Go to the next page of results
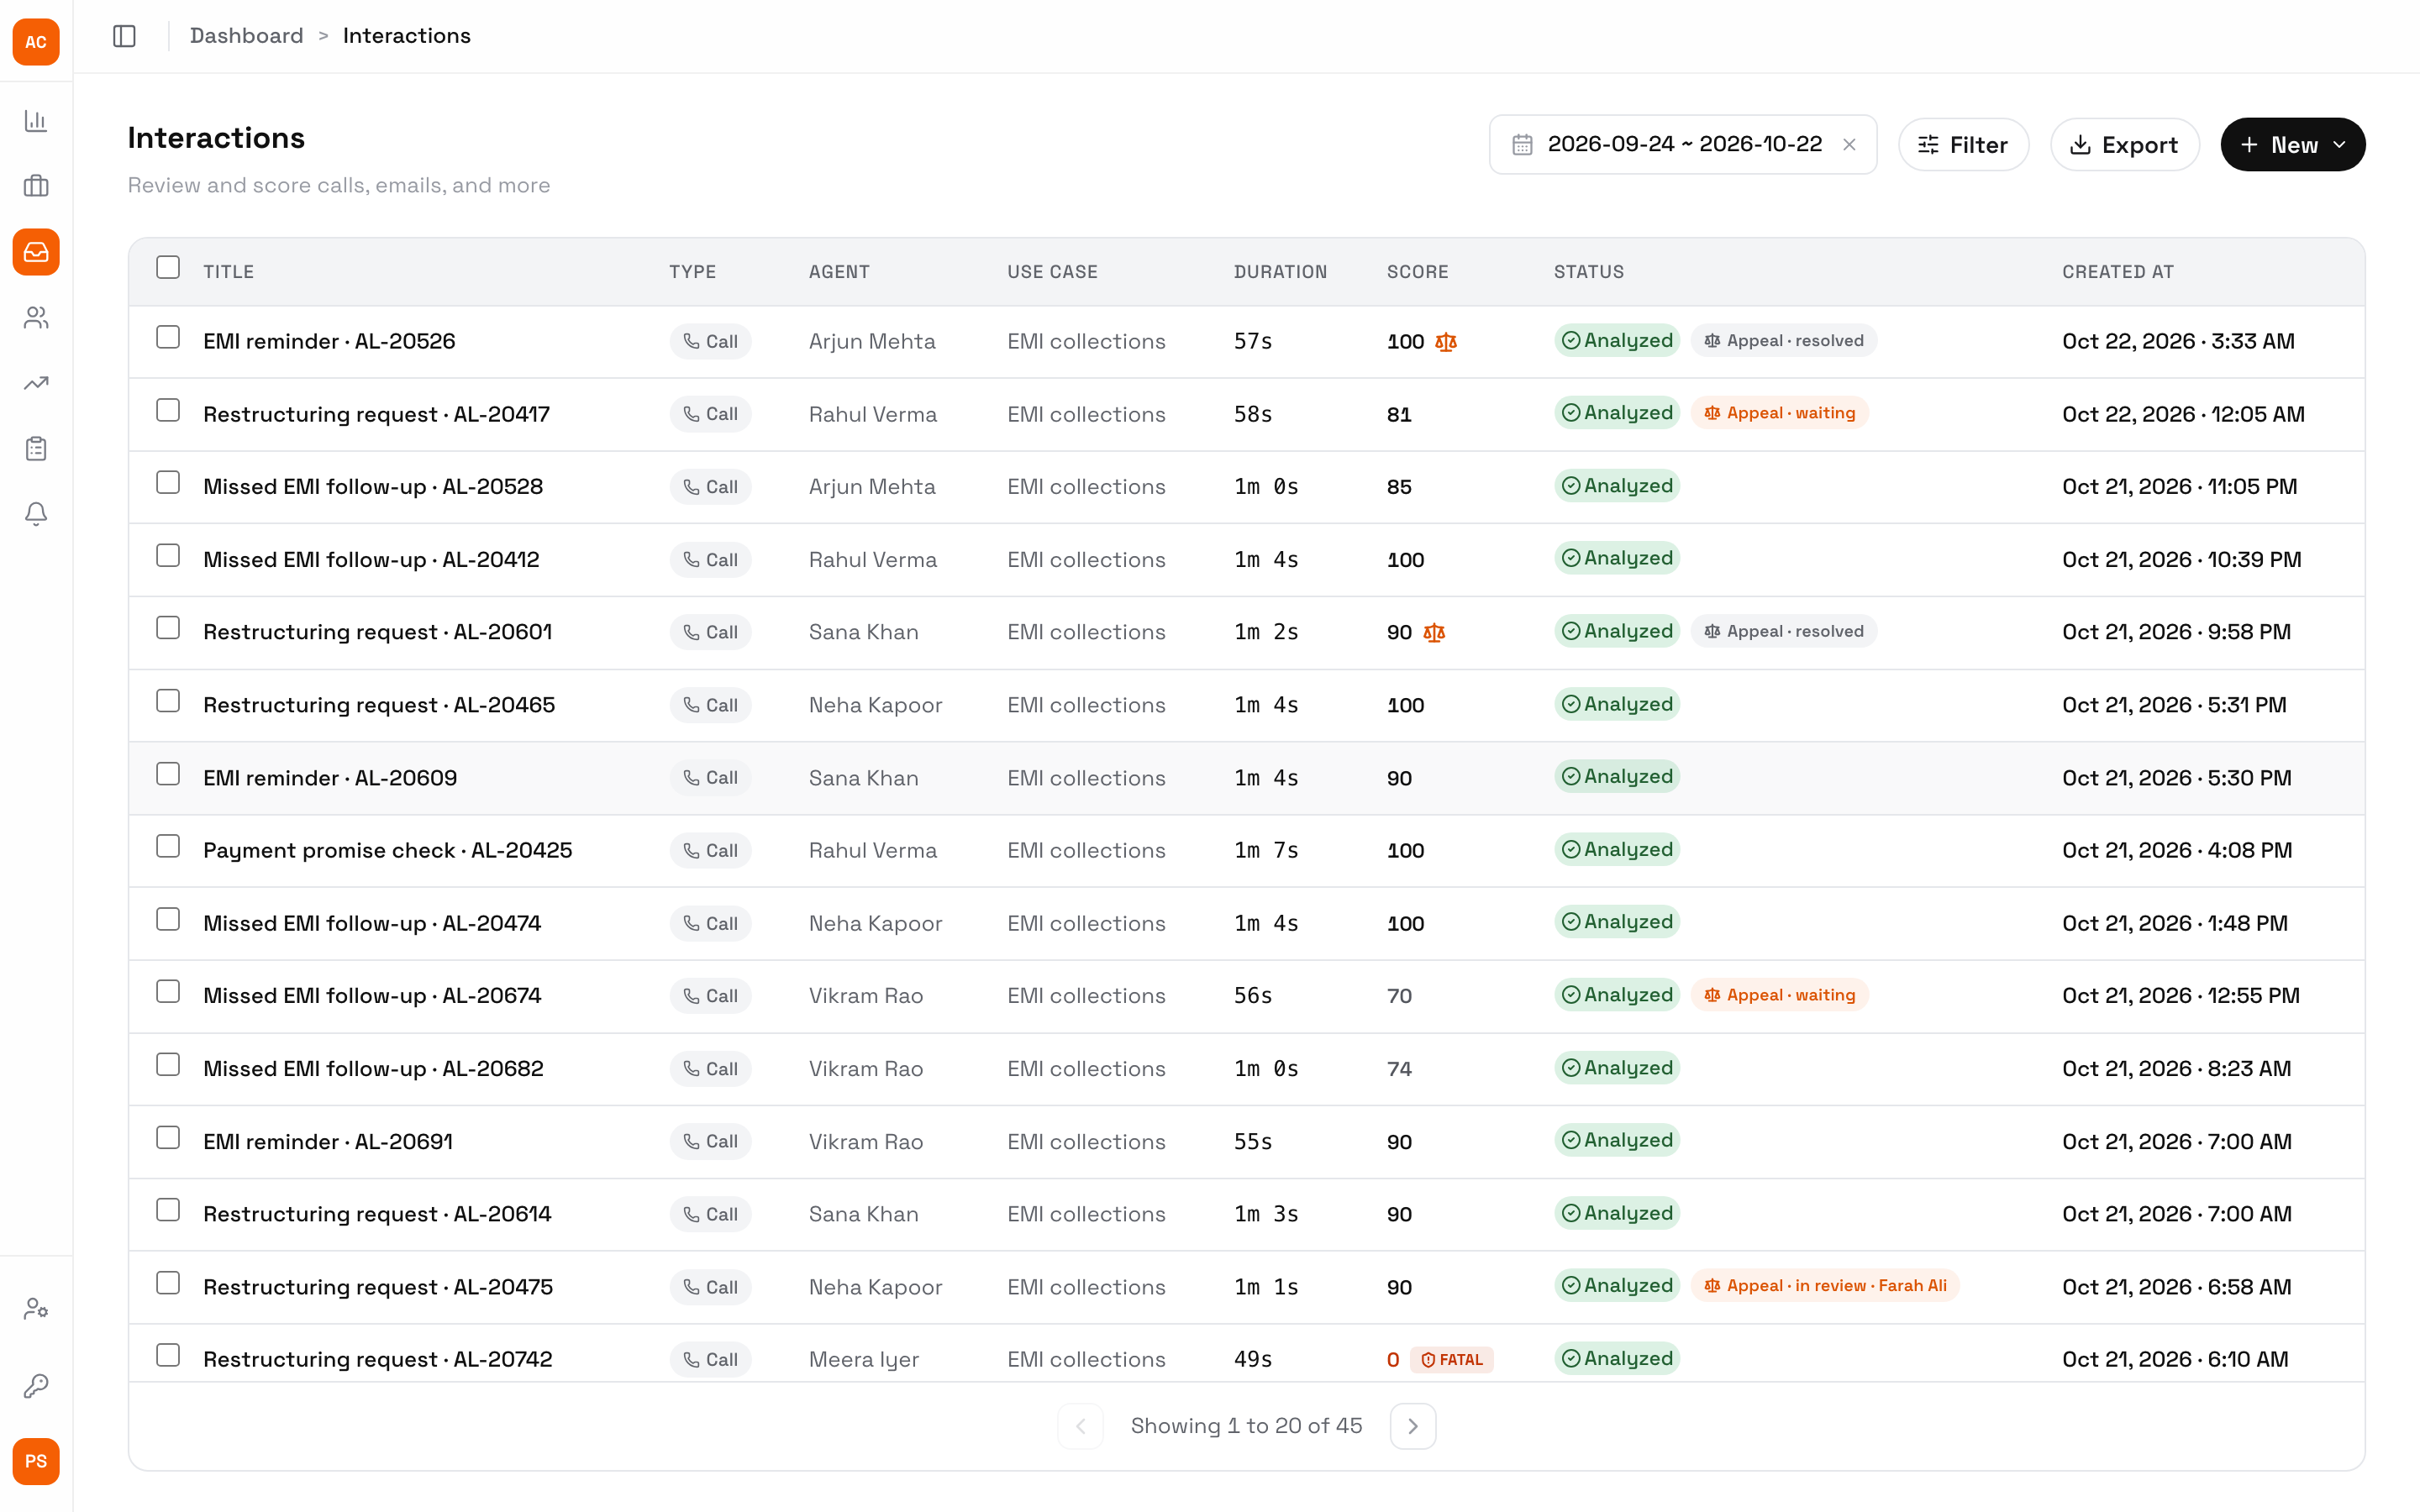This screenshot has height=1512, width=2420. 1412,1426
